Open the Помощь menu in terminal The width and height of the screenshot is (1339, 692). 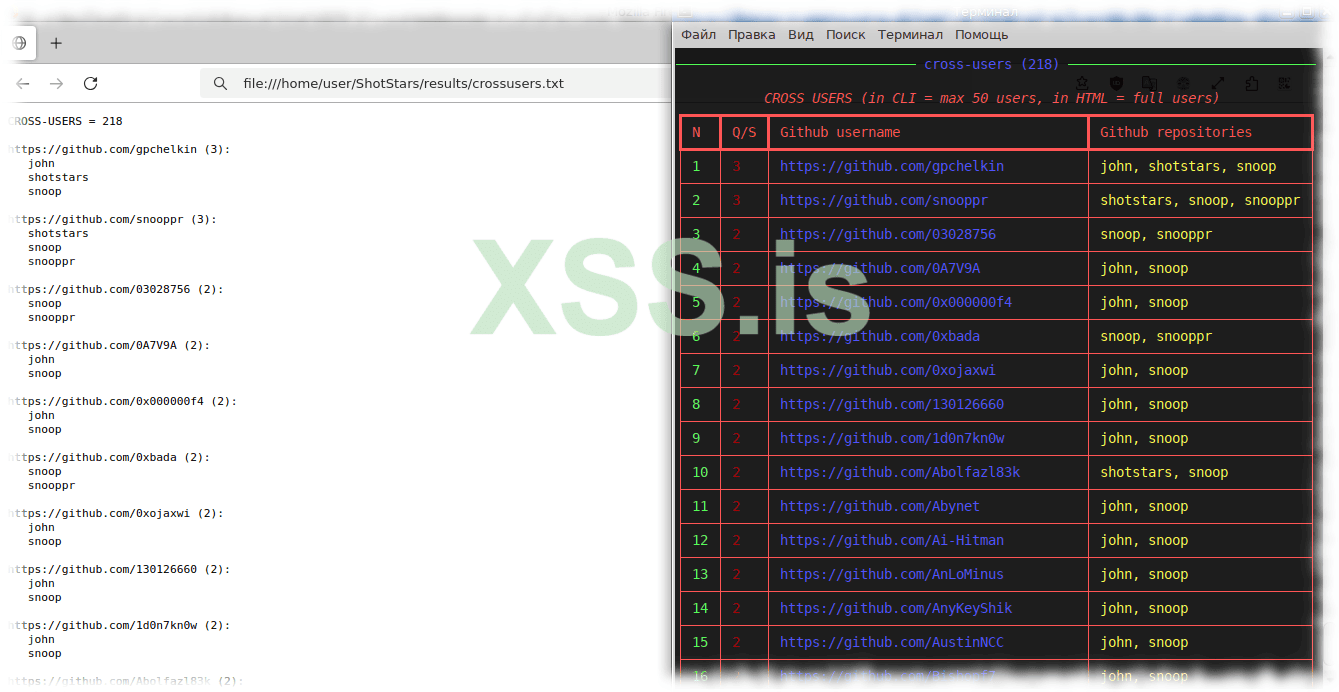coord(981,34)
